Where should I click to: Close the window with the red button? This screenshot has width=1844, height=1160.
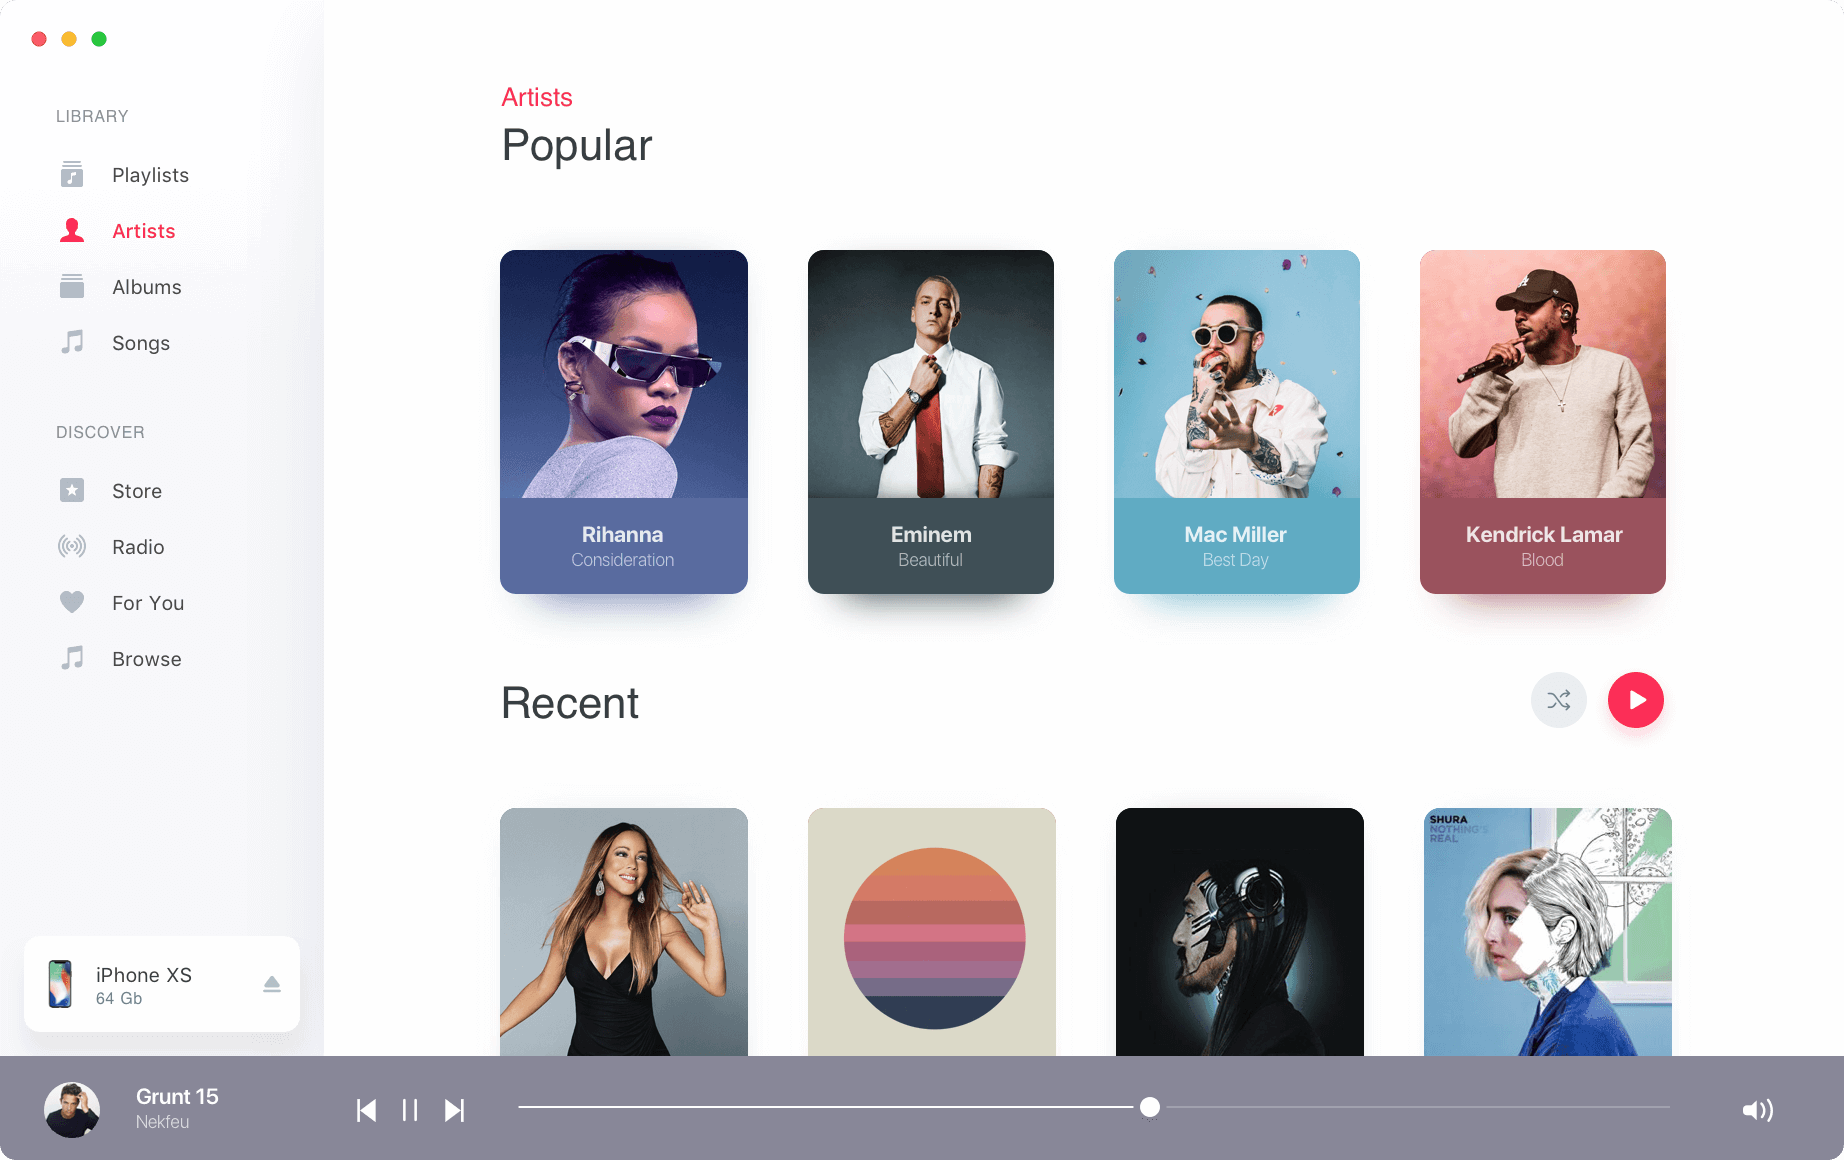click(39, 39)
